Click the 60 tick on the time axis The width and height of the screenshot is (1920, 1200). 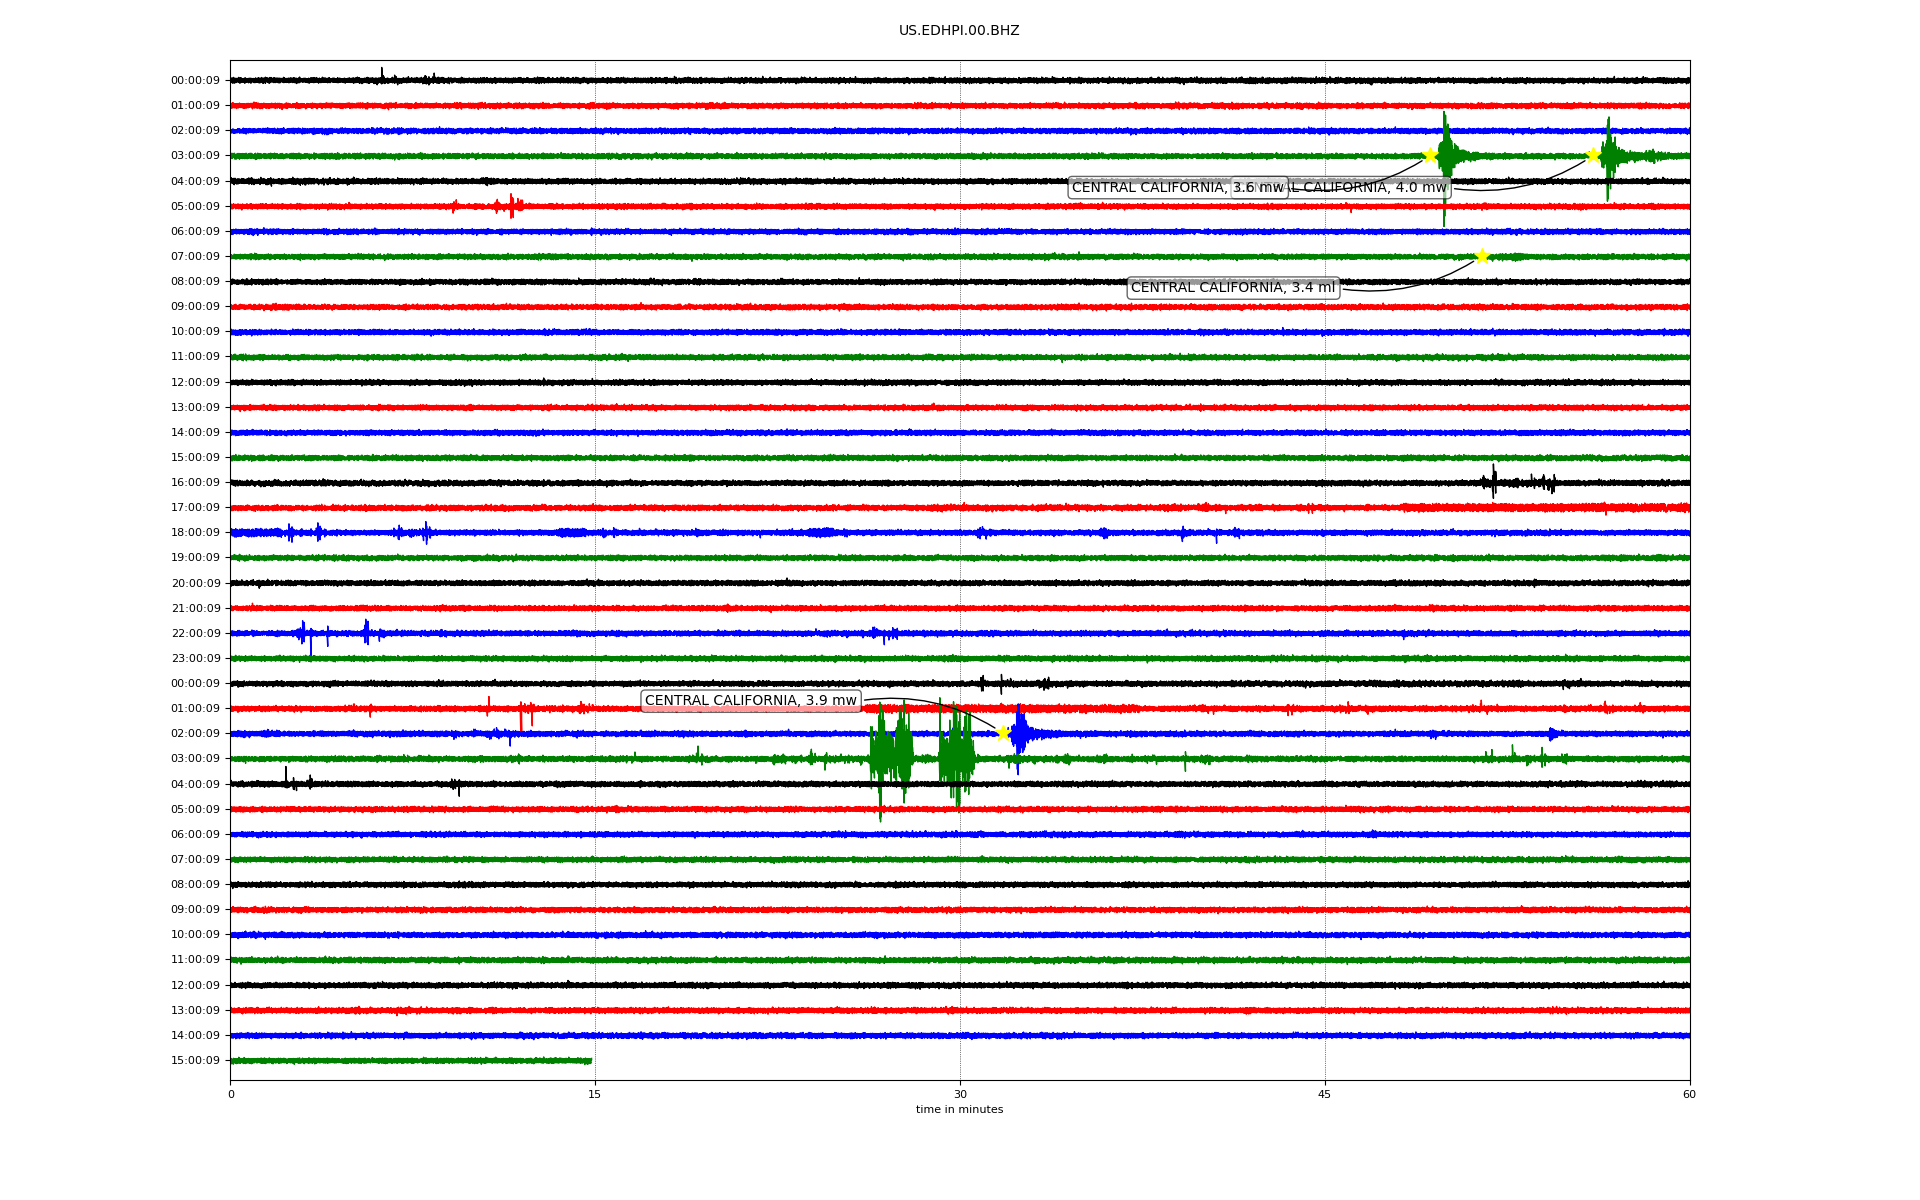(1689, 1094)
